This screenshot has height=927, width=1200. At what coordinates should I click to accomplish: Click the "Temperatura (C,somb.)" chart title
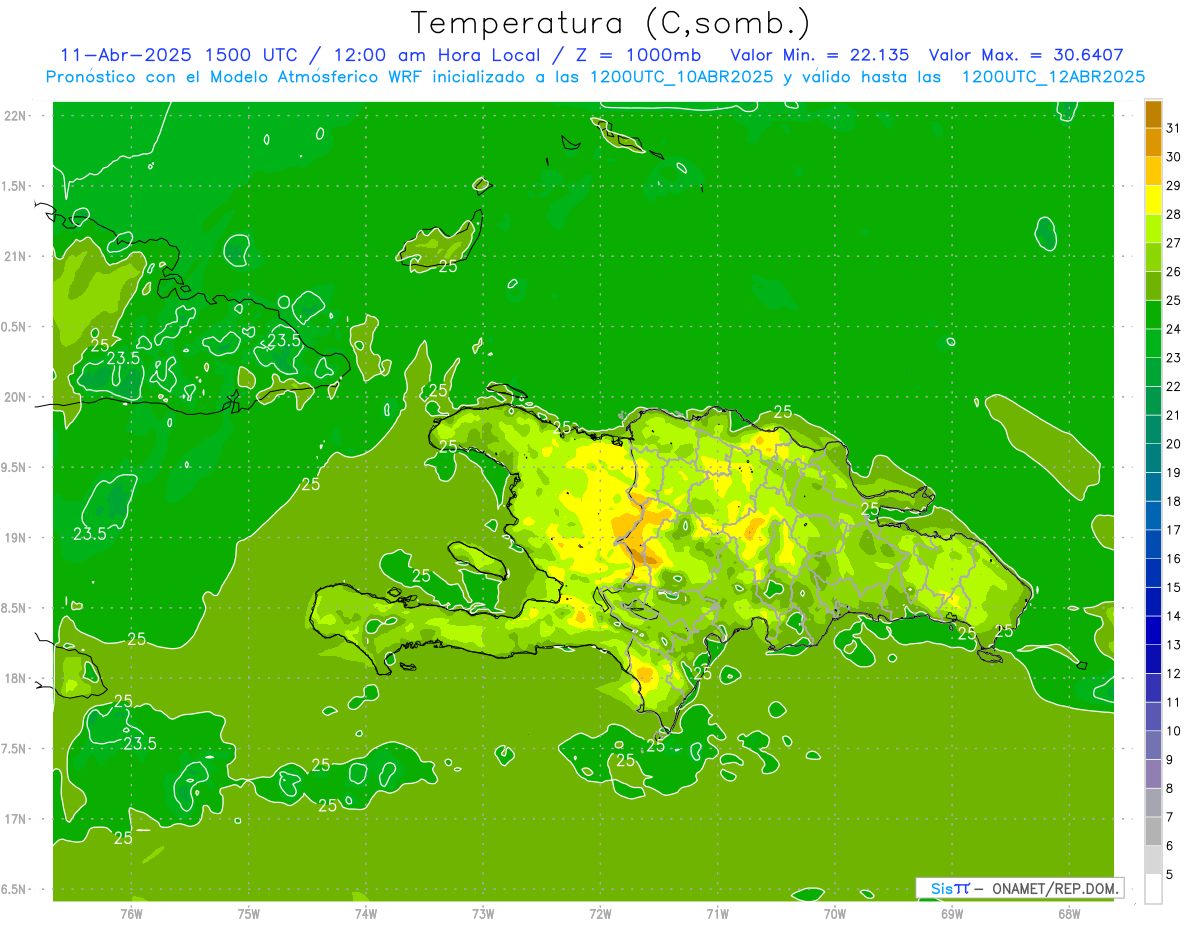click(610, 23)
